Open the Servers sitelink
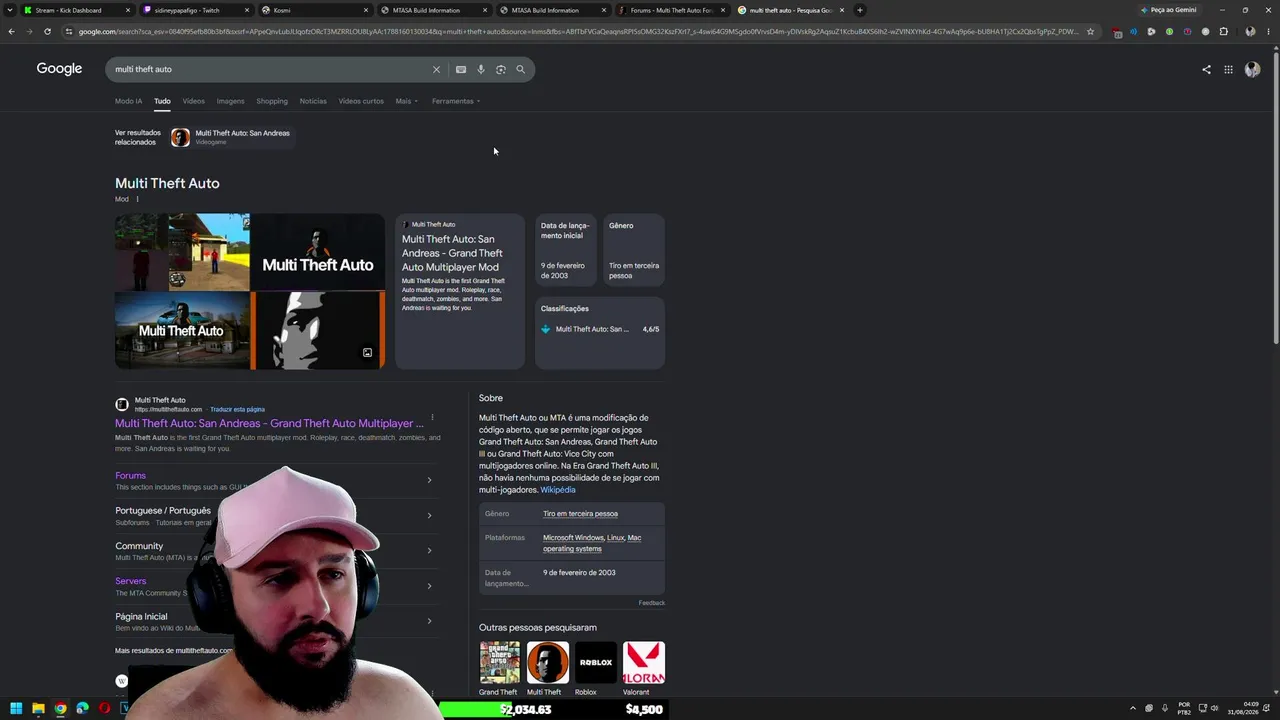 130,581
